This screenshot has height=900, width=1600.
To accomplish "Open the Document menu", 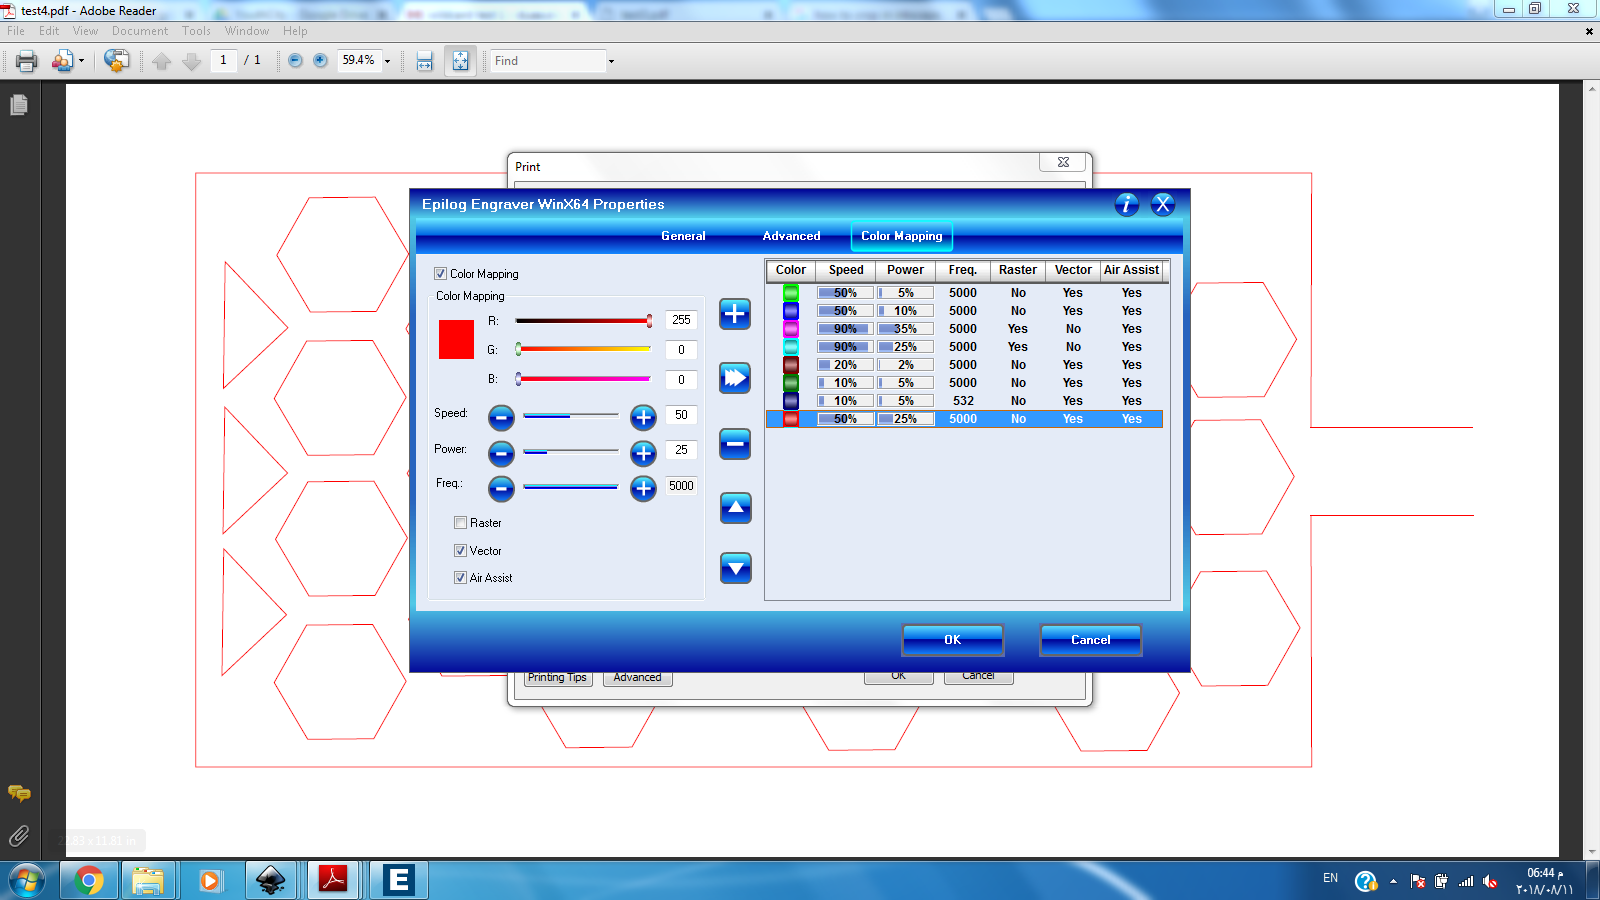I will click(x=140, y=31).
